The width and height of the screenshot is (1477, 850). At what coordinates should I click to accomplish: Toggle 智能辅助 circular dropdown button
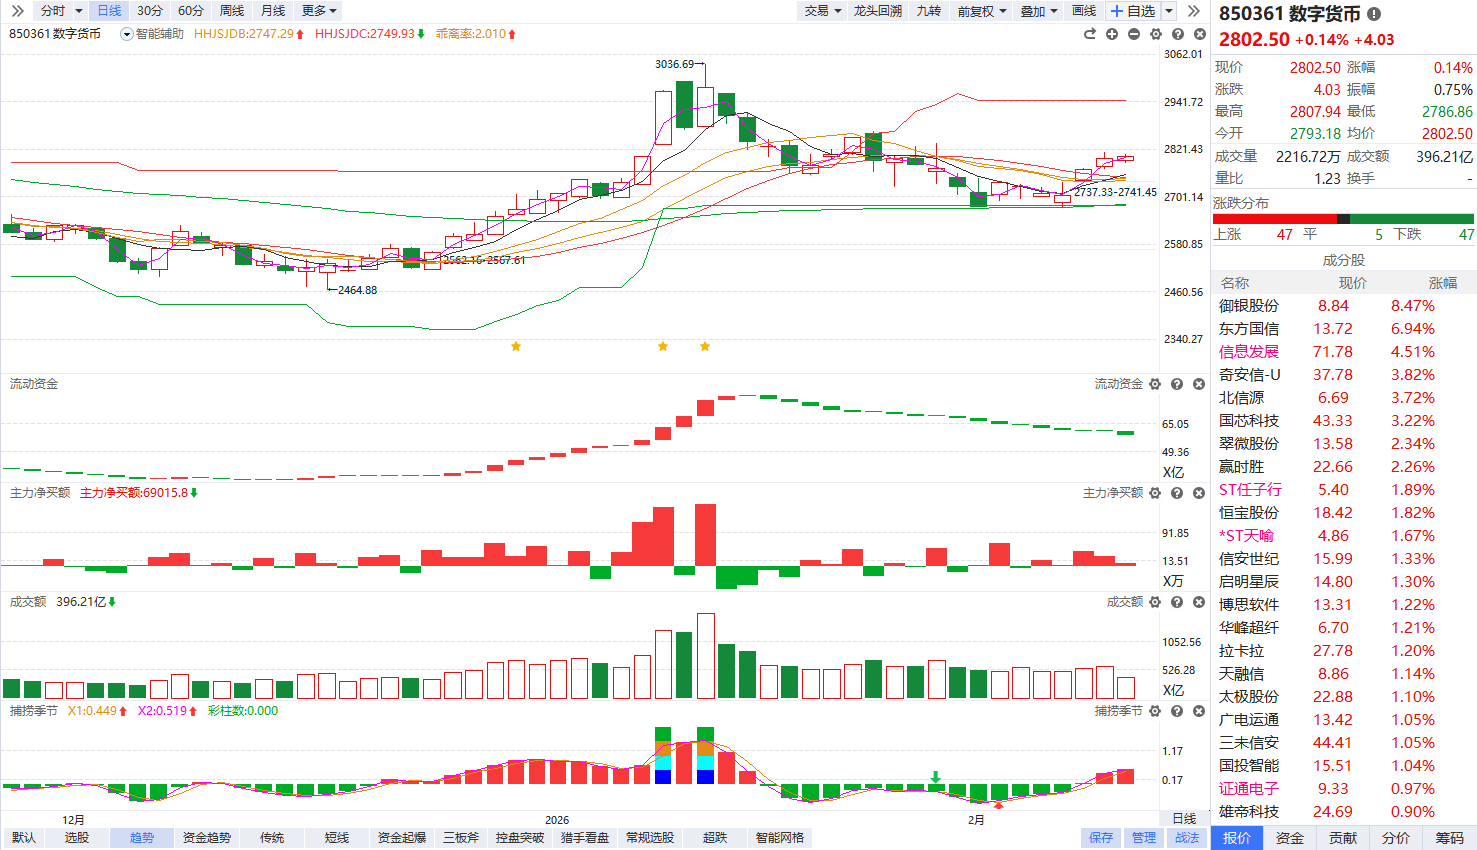(x=126, y=34)
